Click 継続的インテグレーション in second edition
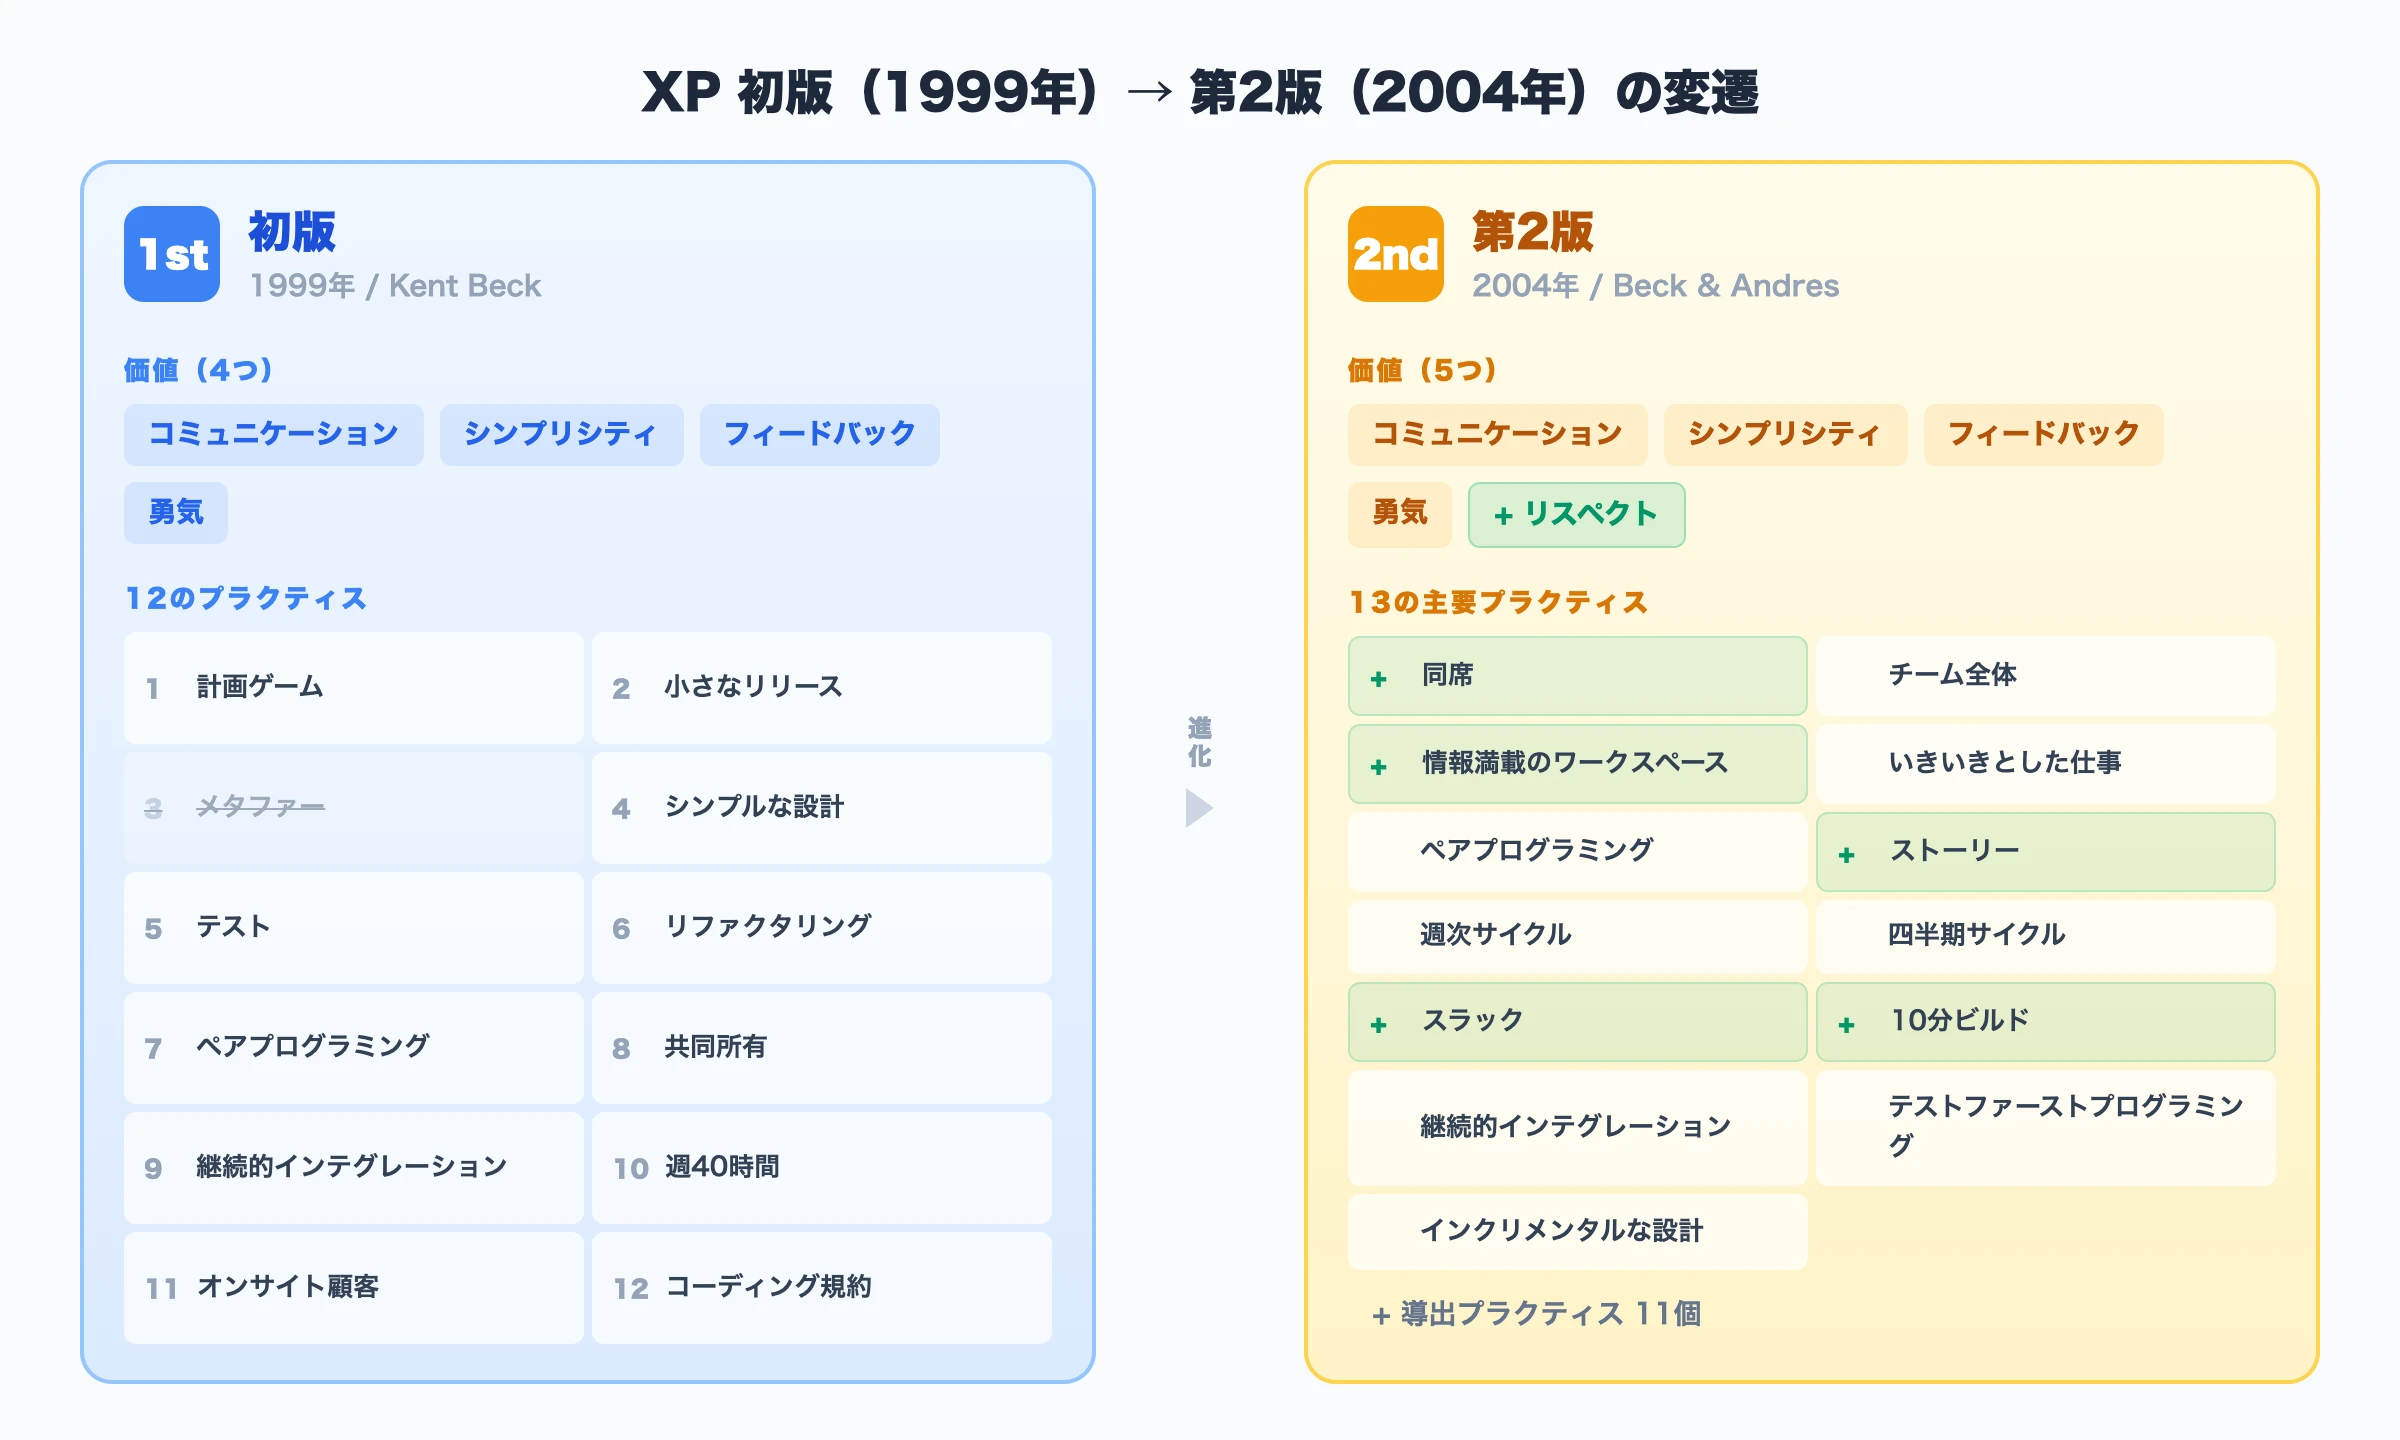The height and width of the screenshot is (1440, 2400). click(x=1578, y=1128)
